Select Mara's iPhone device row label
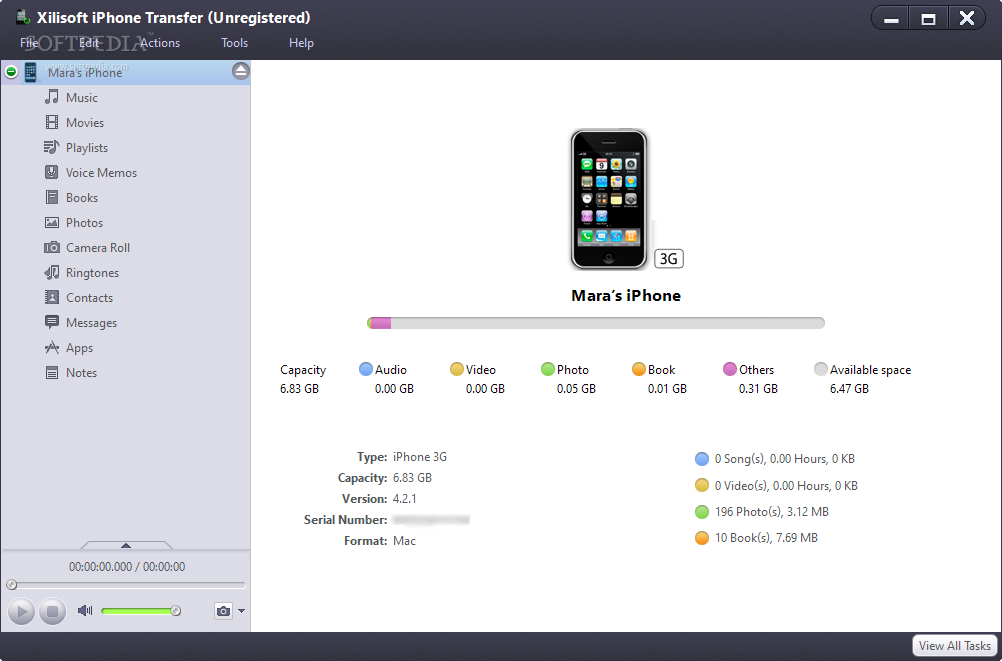This screenshot has height=661, width=1002. coord(85,73)
